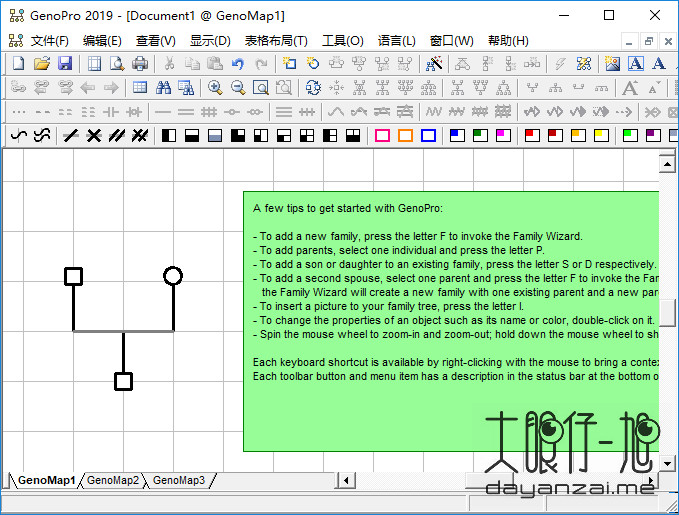Select the X cross-out line icon
Image resolution: width=679 pixels, height=515 pixels.
tap(94, 136)
